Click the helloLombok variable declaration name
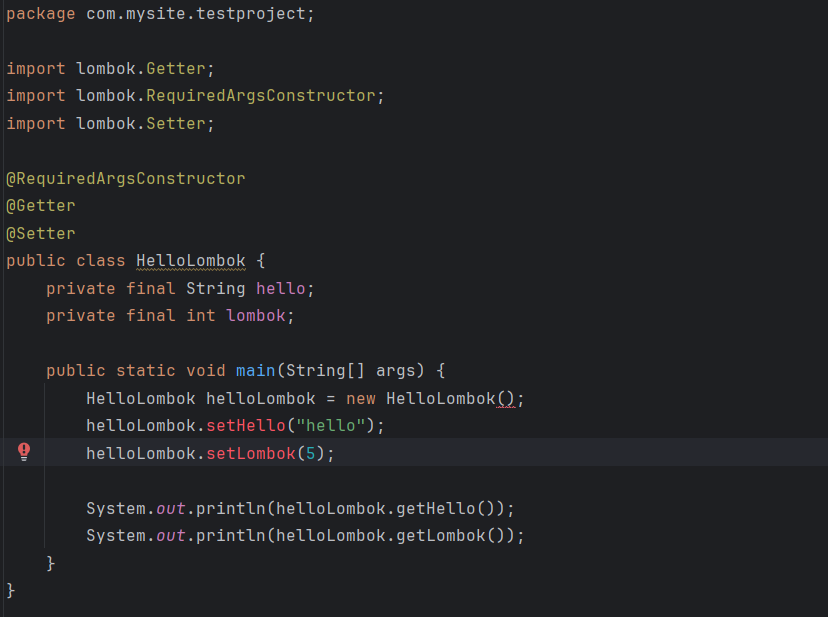 (260, 399)
